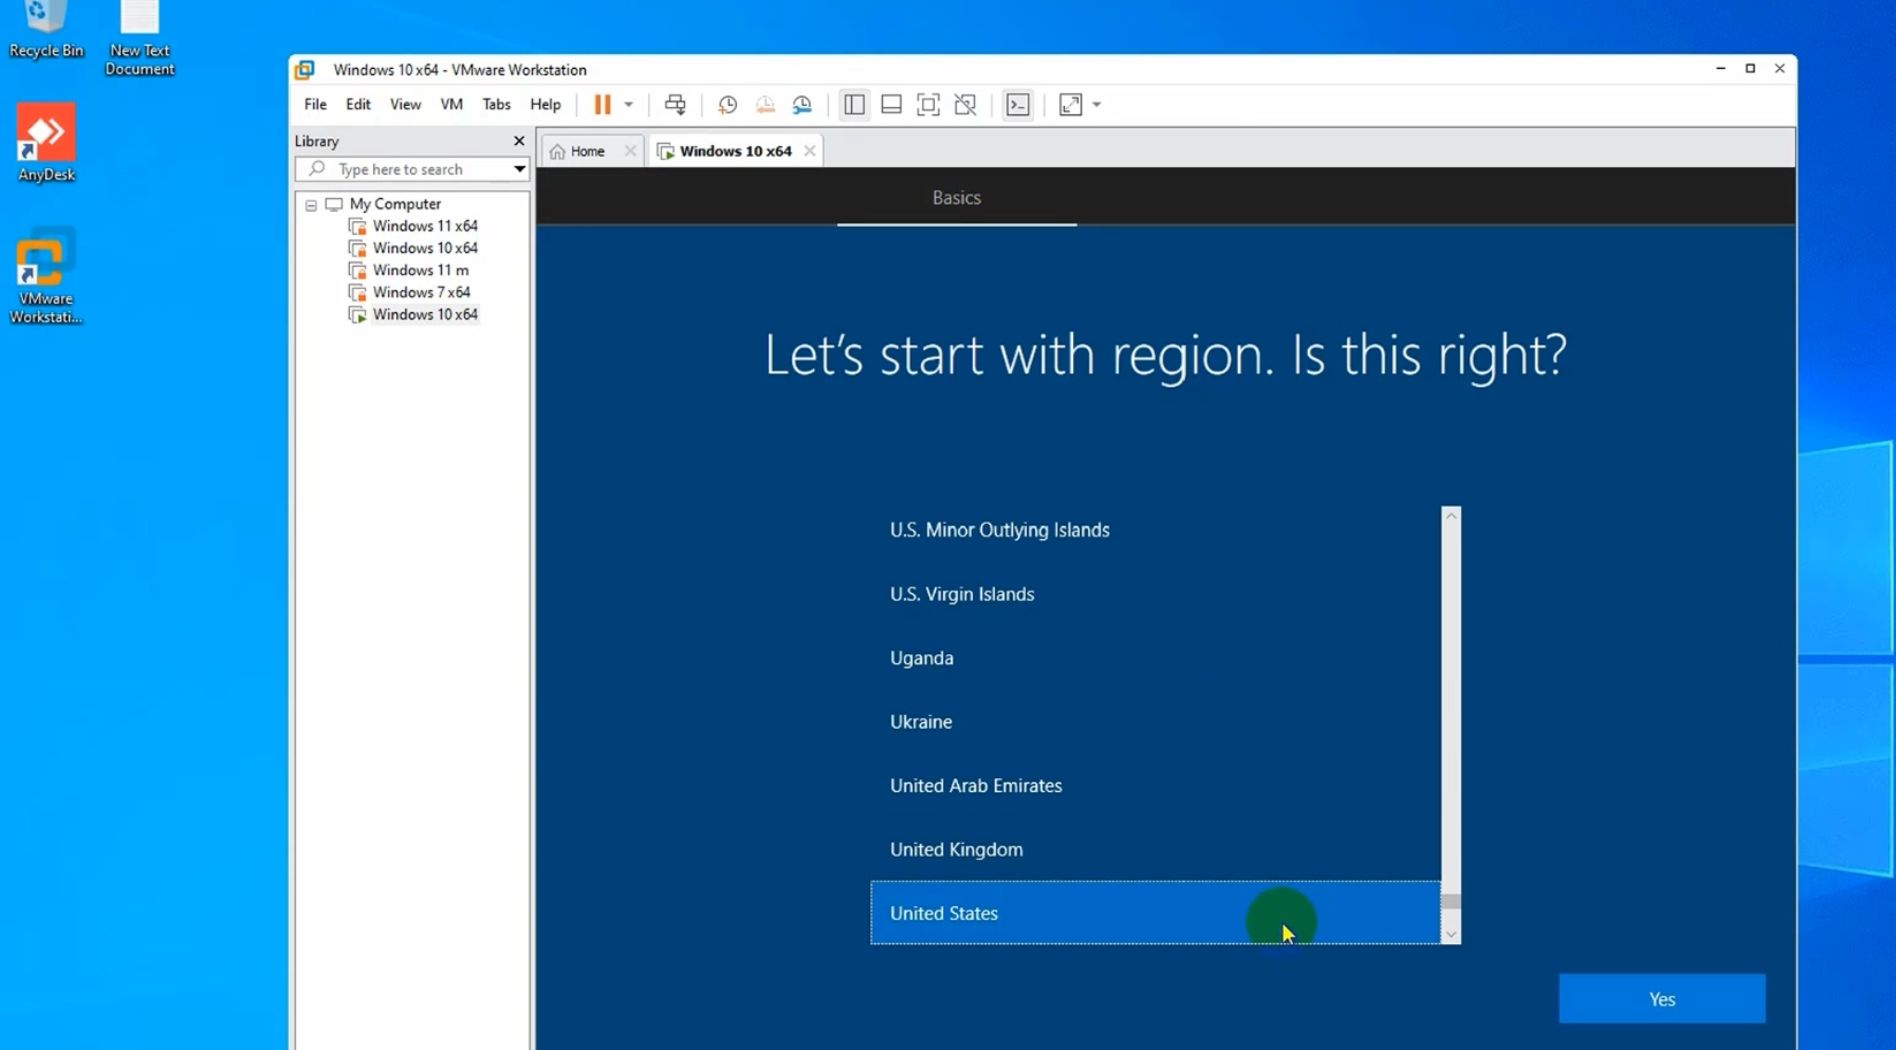Pause the virtual machine with the pause icon

[x=602, y=104]
